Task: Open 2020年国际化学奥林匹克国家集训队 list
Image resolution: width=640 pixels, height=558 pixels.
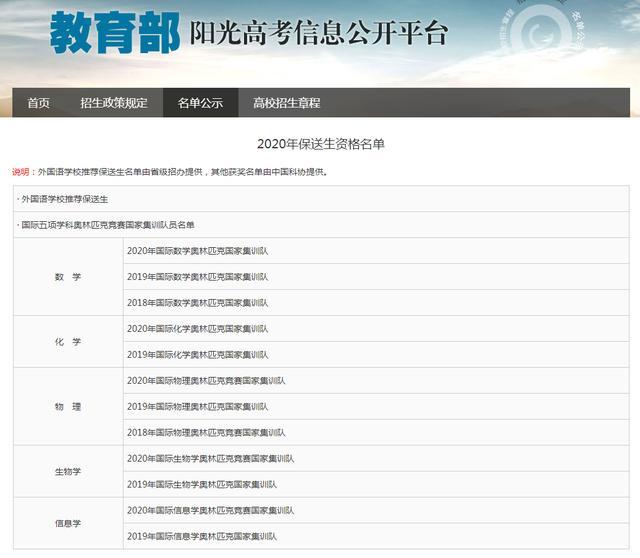Action: (198, 329)
